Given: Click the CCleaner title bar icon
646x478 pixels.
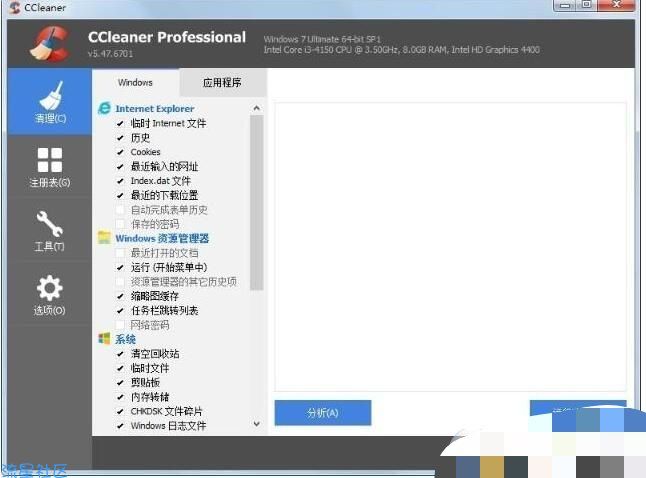Looking at the screenshot, I should [14, 7].
